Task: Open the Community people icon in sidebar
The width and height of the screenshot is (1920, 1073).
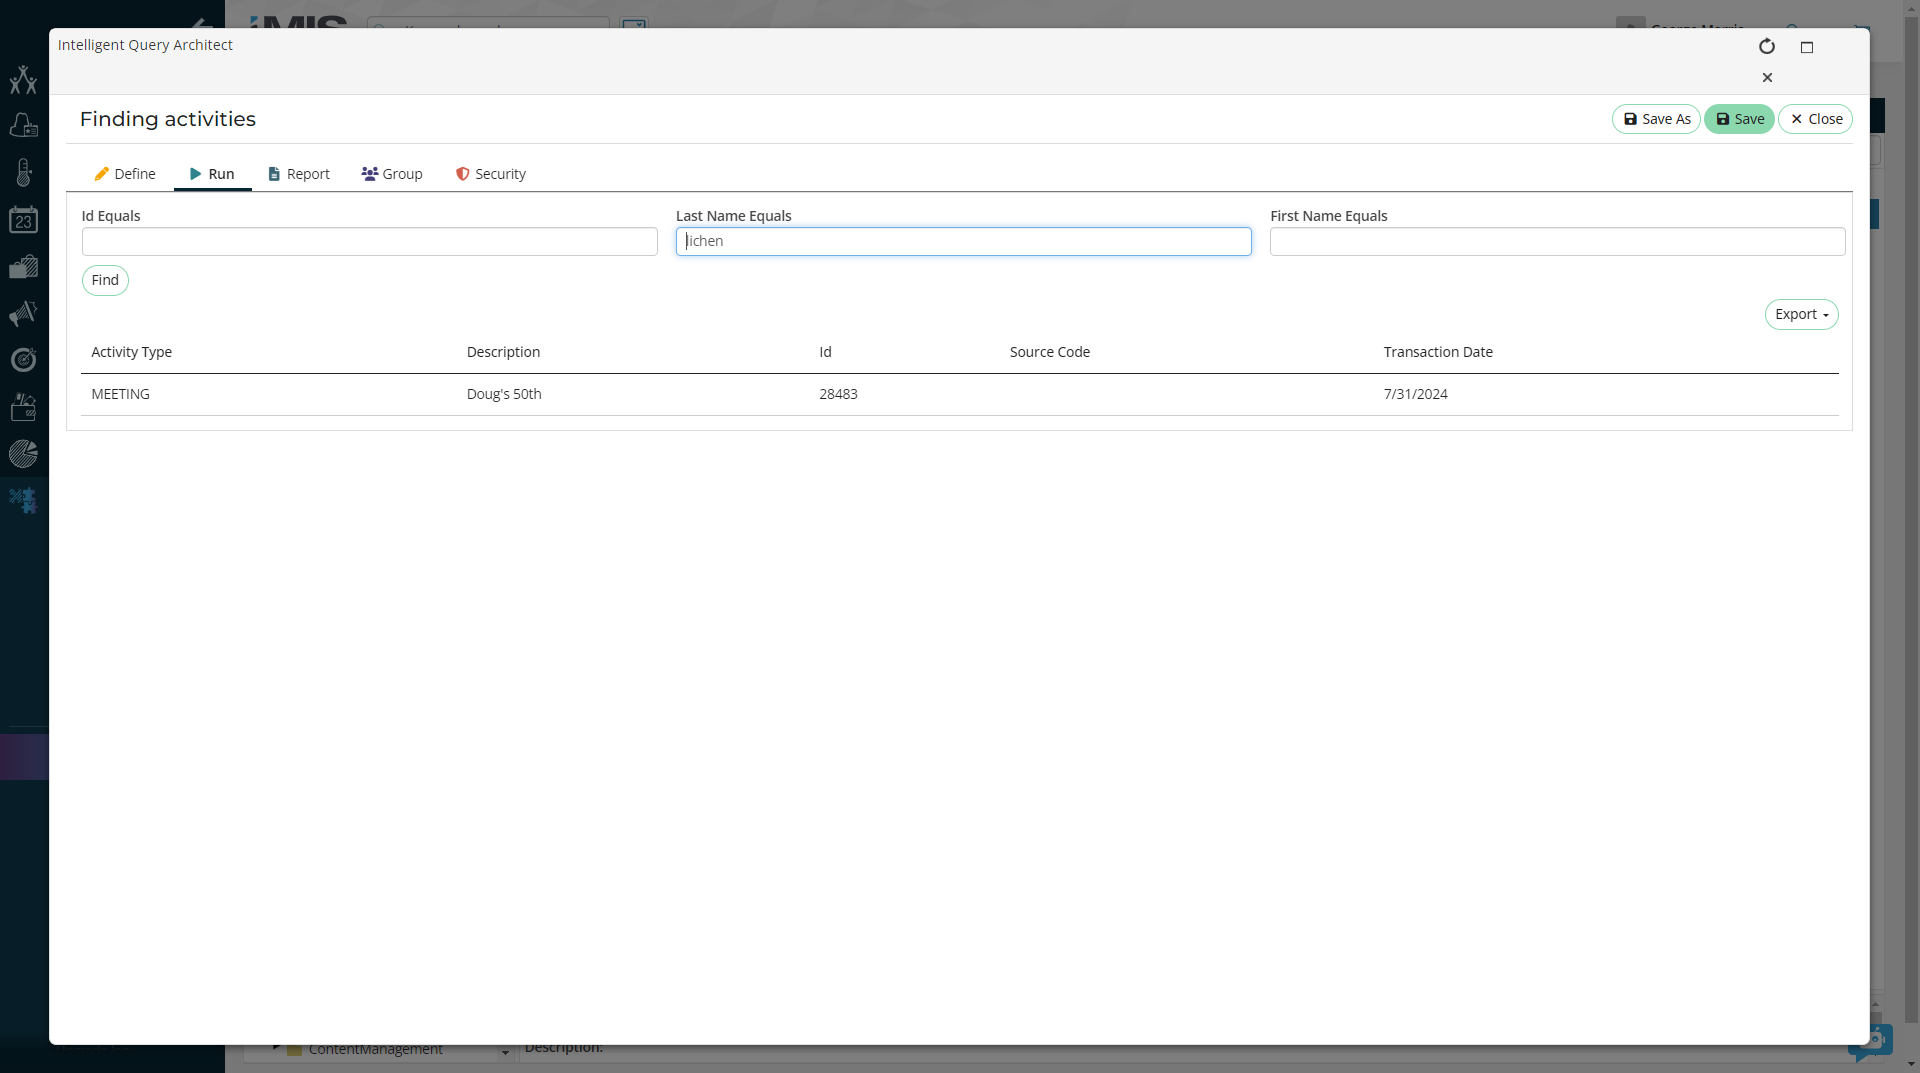Action: 23,80
